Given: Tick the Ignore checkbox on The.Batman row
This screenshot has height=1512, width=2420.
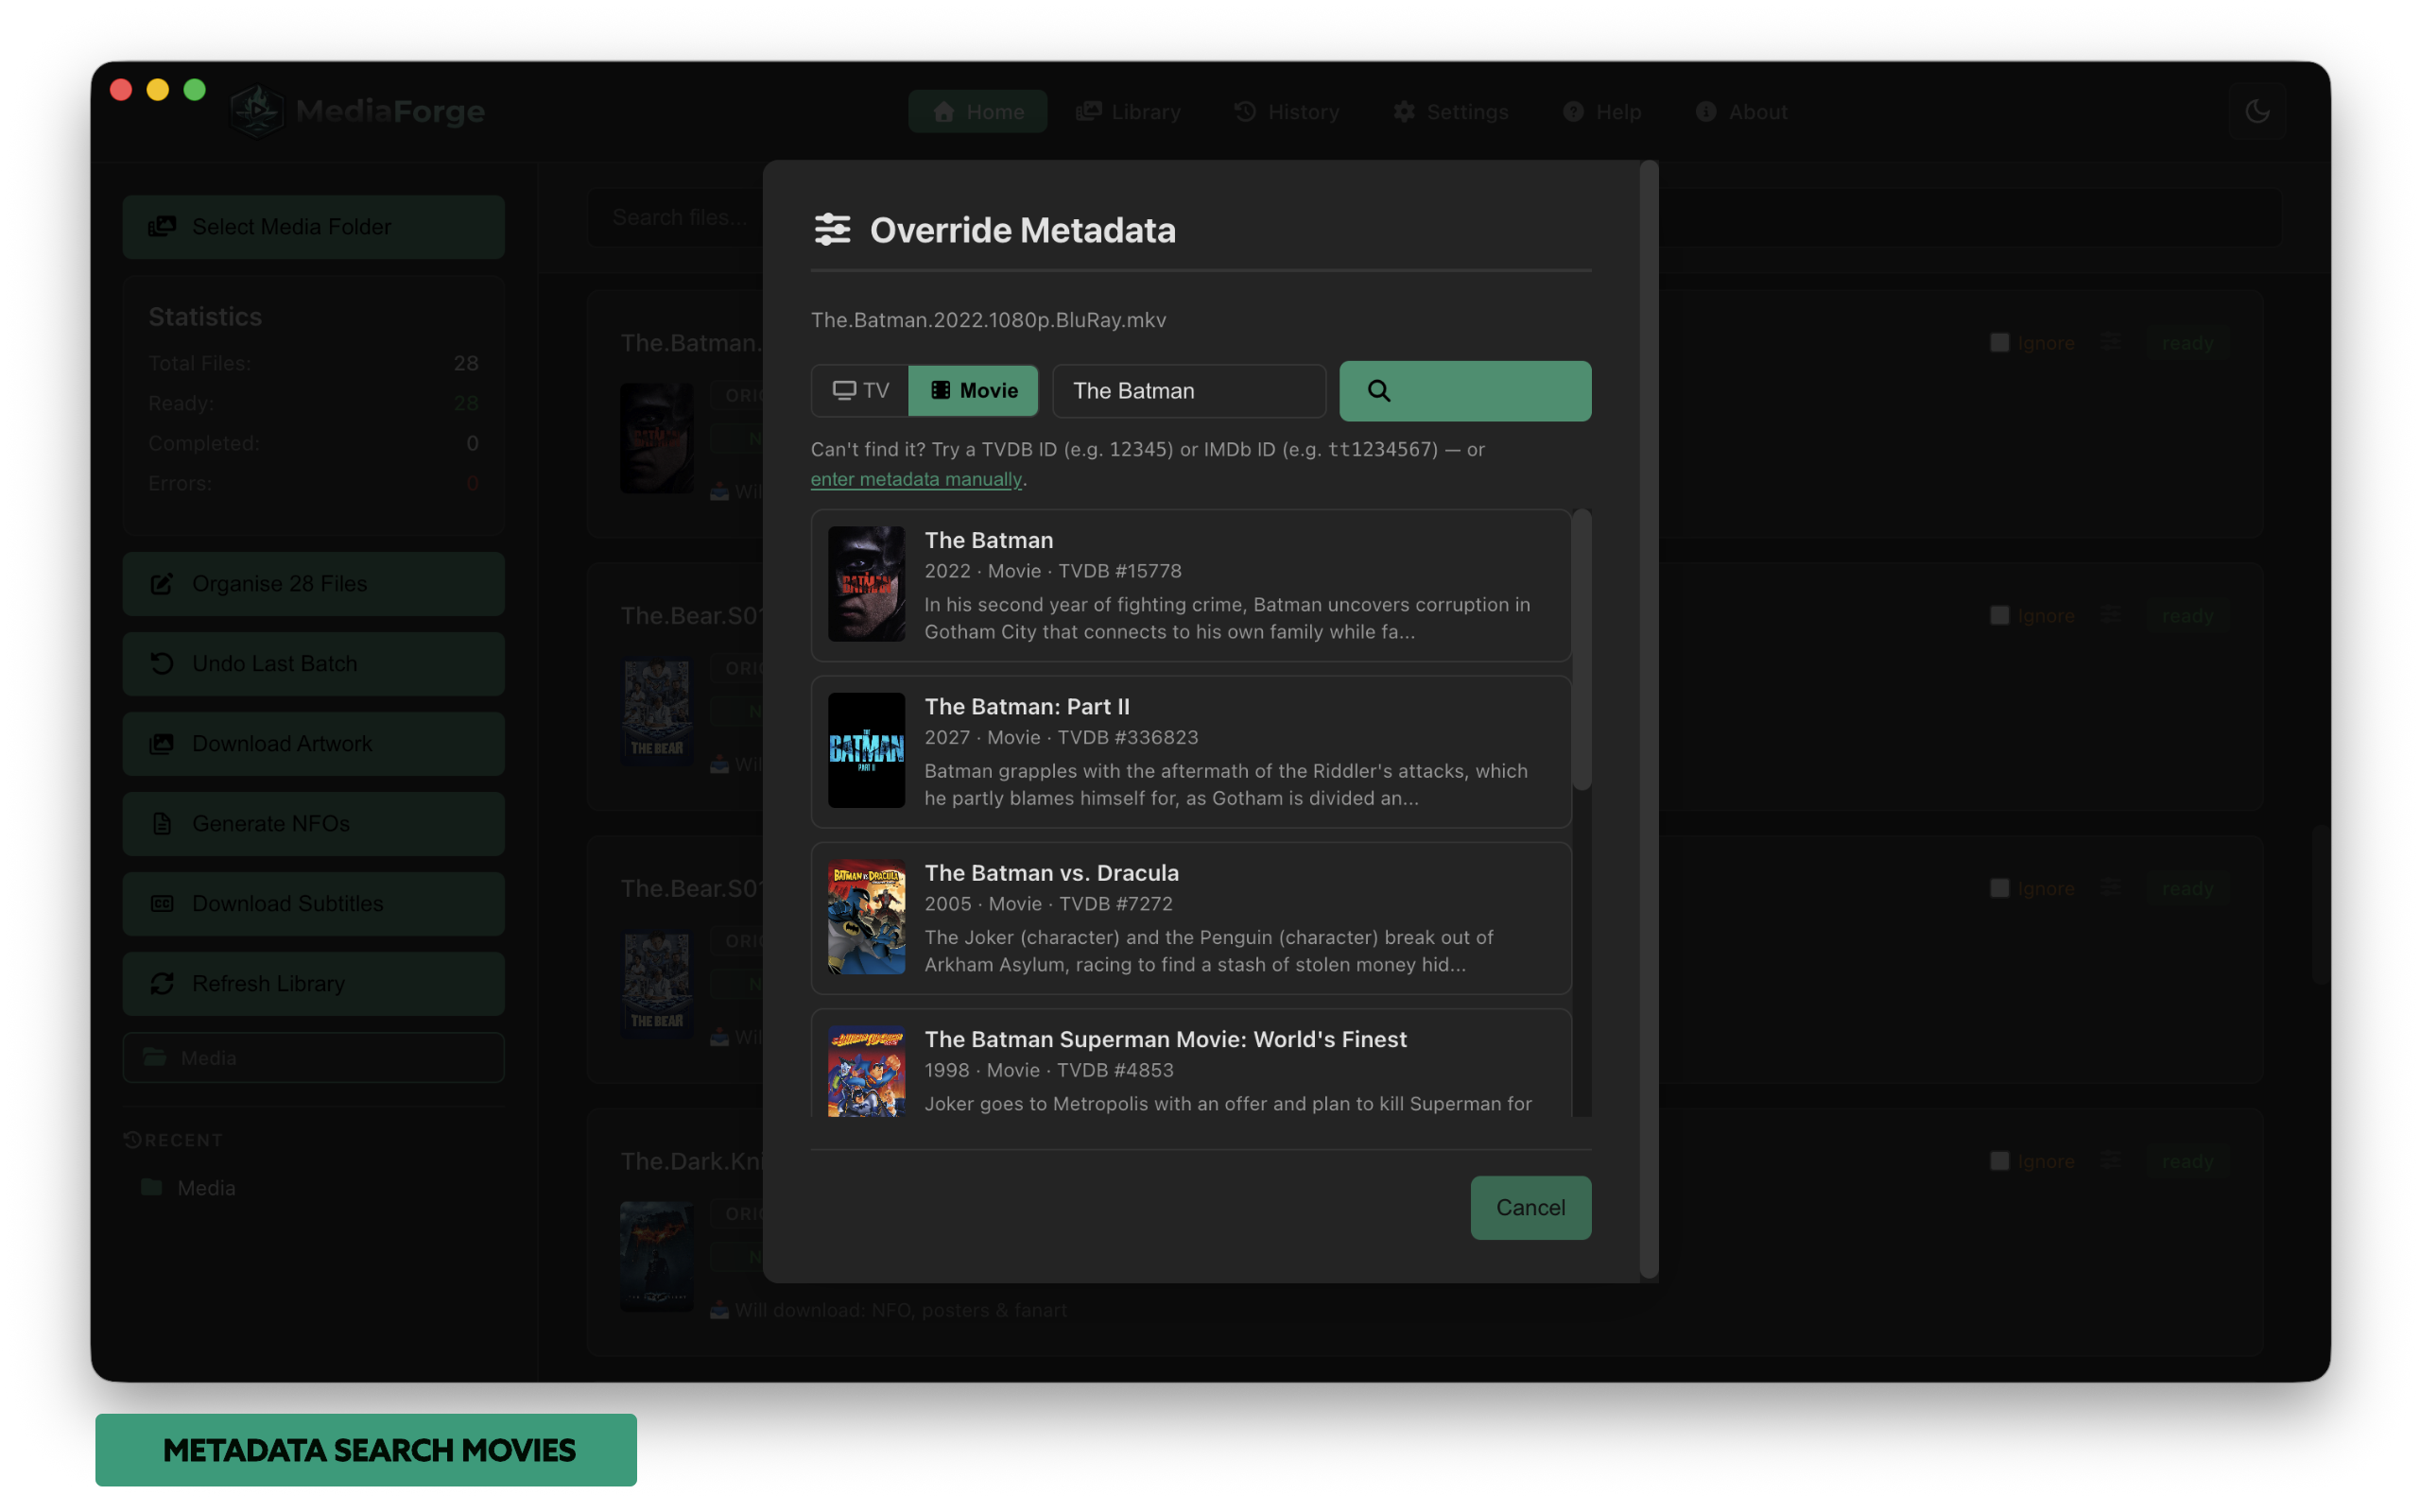Looking at the screenshot, I should pyautogui.click(x=1999, y=343).
